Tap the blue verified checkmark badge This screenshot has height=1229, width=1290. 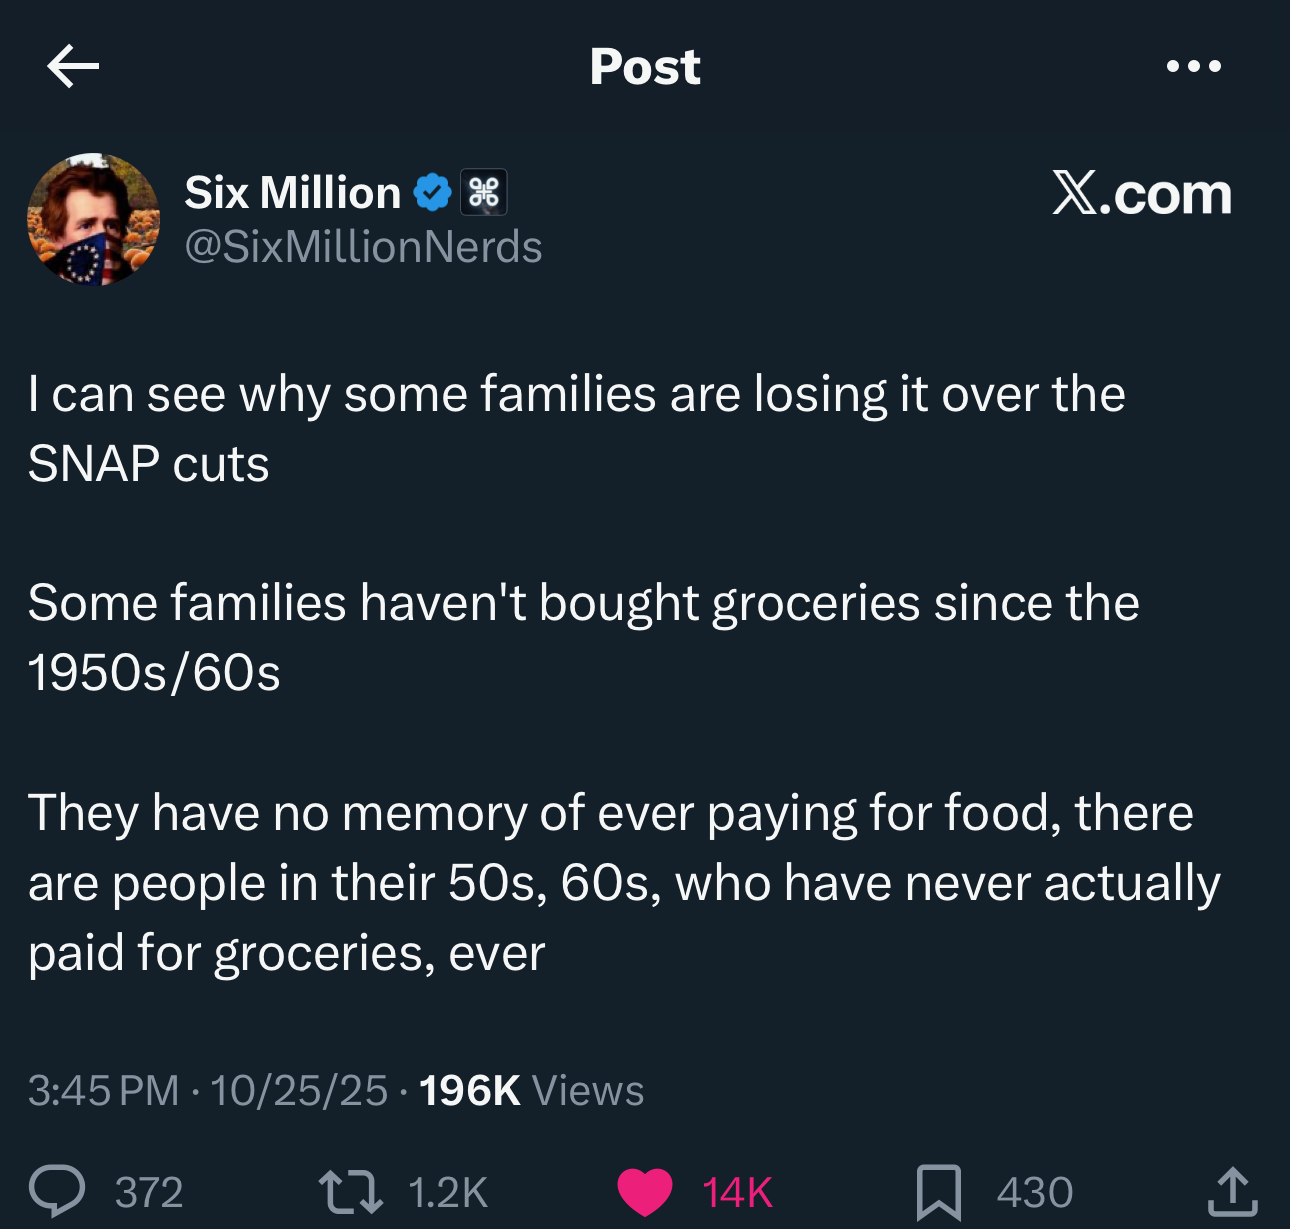[x=432, y=192]
